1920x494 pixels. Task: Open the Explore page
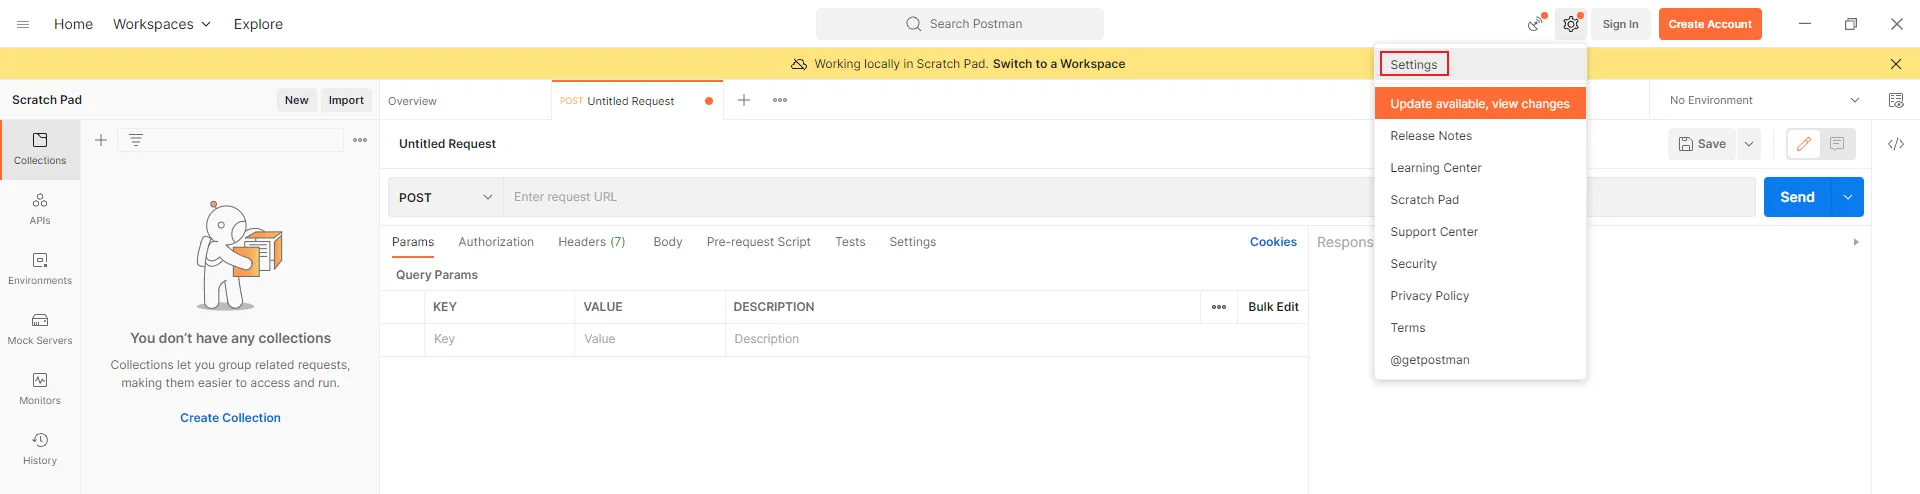[258, 24]
